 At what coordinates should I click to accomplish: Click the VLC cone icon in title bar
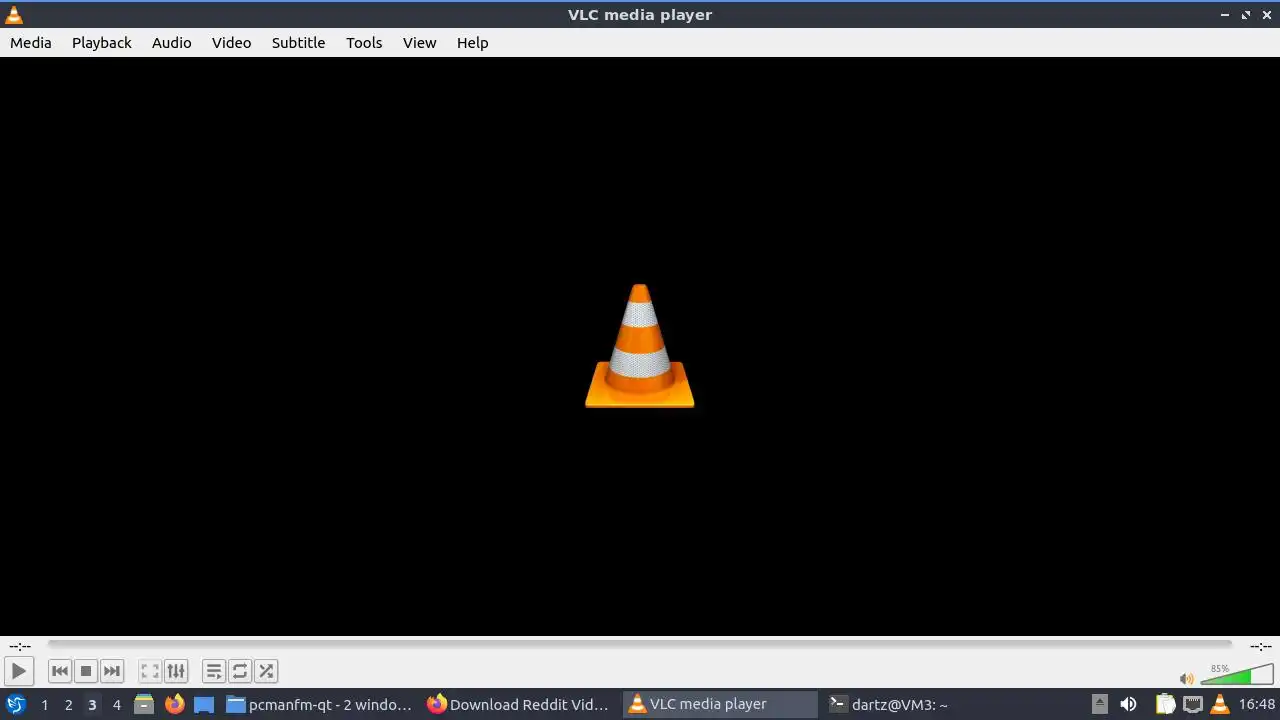(14, 14)
